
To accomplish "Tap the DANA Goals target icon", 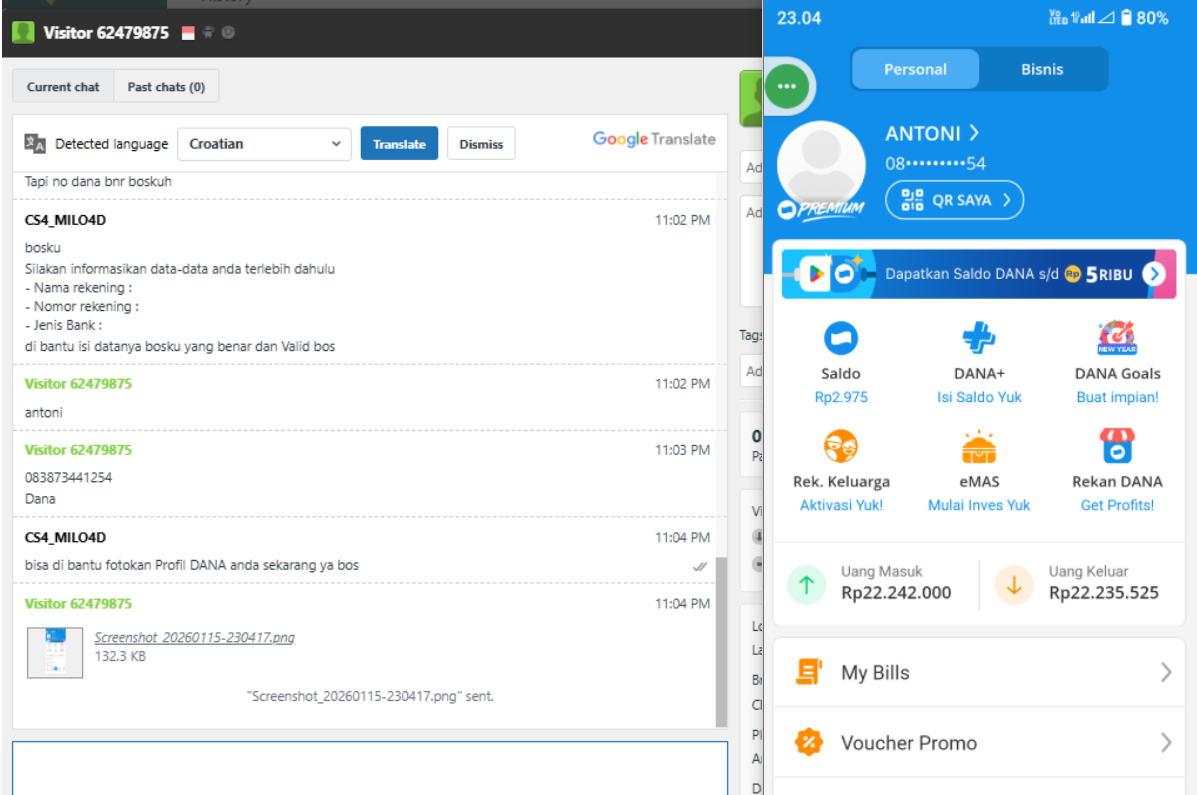I will (x=1117, y=338).
